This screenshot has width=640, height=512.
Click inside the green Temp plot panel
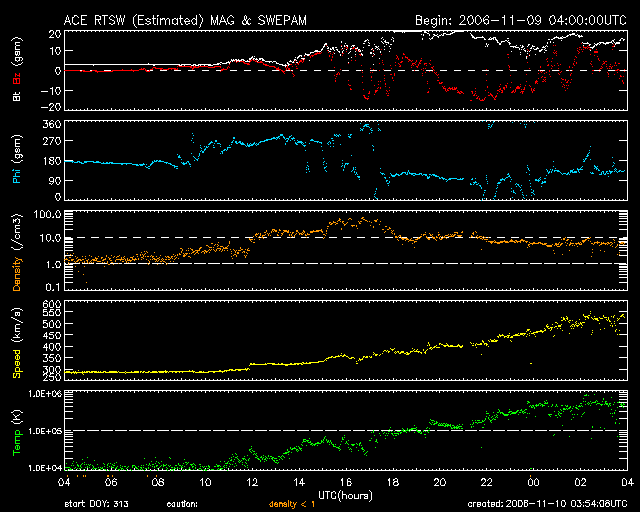(x=346, y=430)
